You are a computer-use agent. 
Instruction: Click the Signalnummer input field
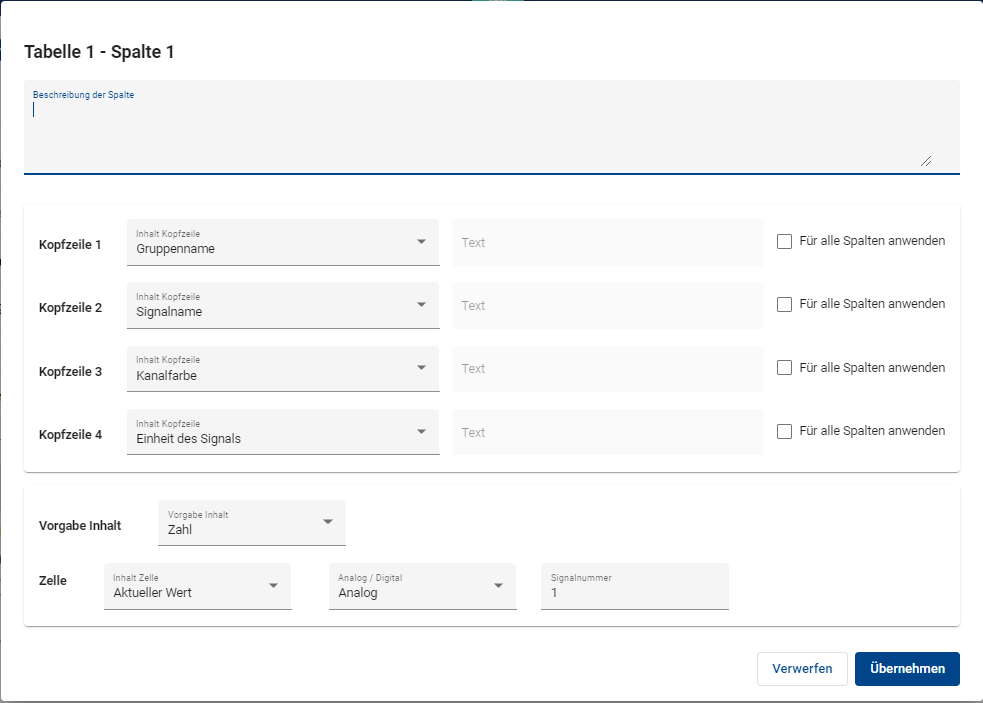[634, 592]
